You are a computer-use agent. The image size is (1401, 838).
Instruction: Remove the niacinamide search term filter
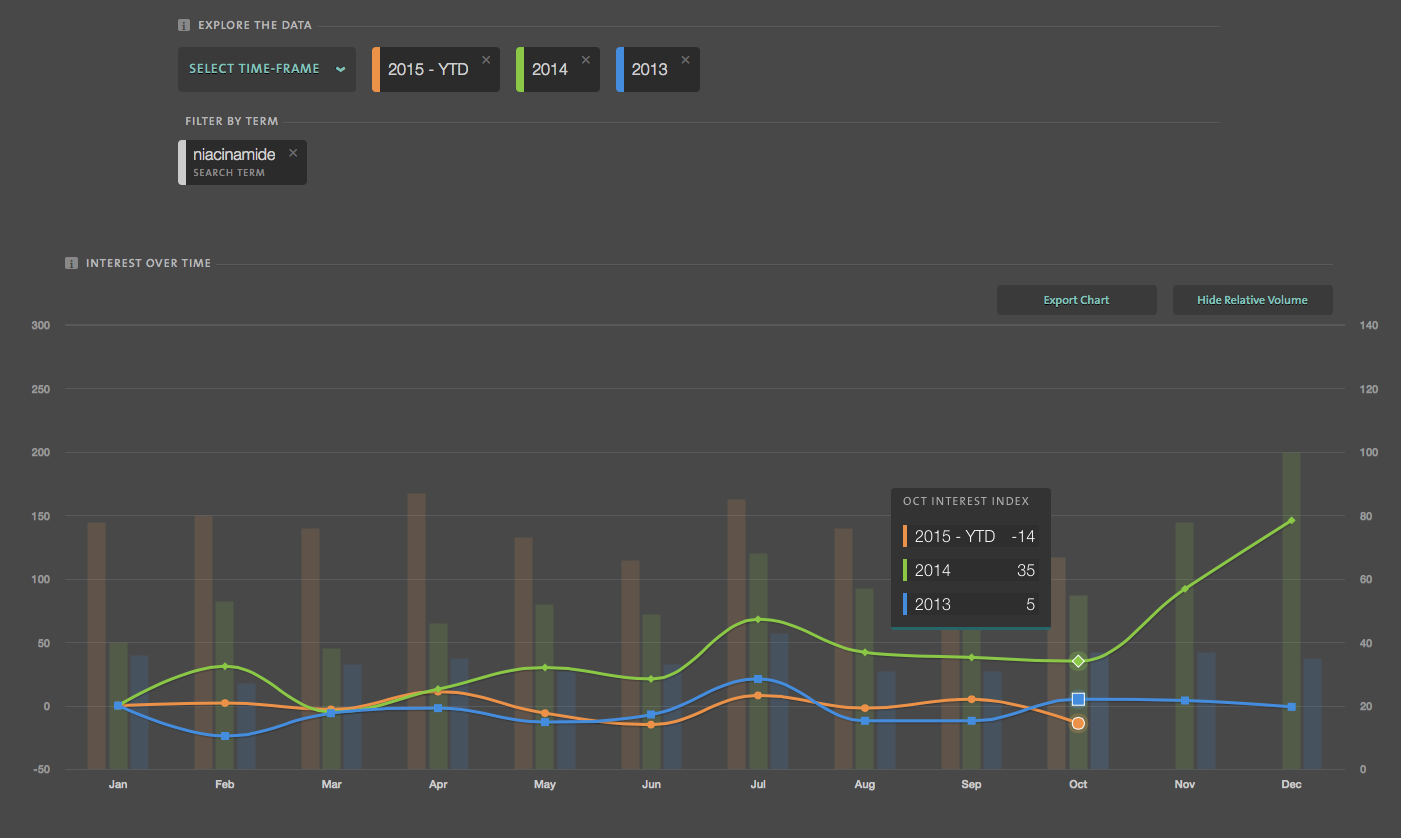tap(293, 153)
